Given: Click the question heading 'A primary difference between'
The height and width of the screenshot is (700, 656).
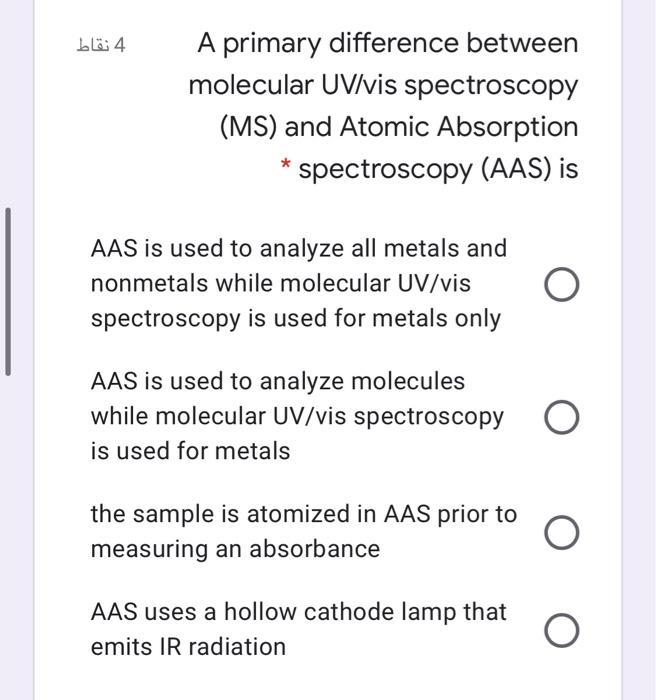Looking at the screenshot, I should tap(388, 44).
